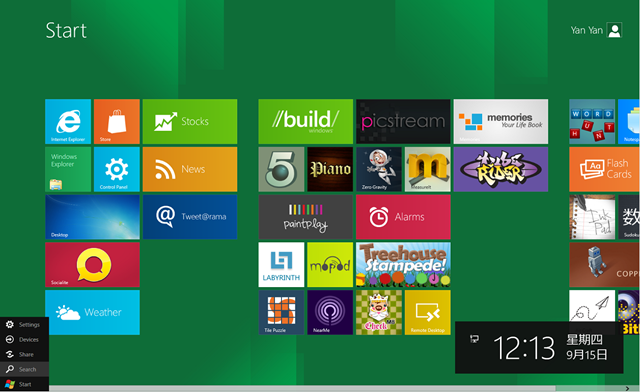The width and height of the screenshot is (640, 392).
Task: Click the horizontal scrollbar track
Action: click(x=302, y=388)
